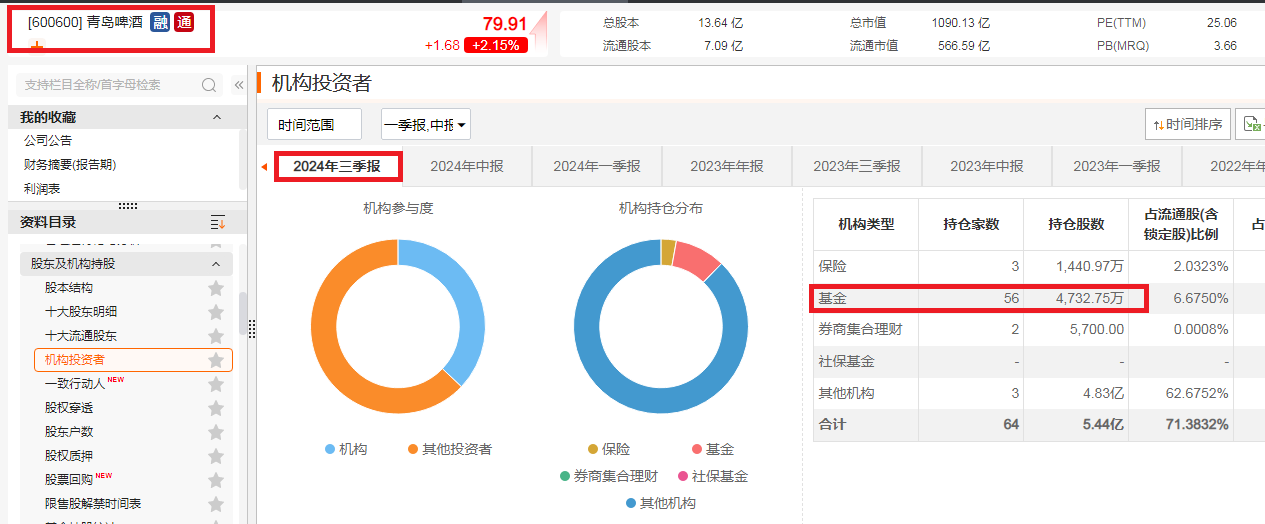
Task: Click the 持仓股数 column header
Action: 1076,224
